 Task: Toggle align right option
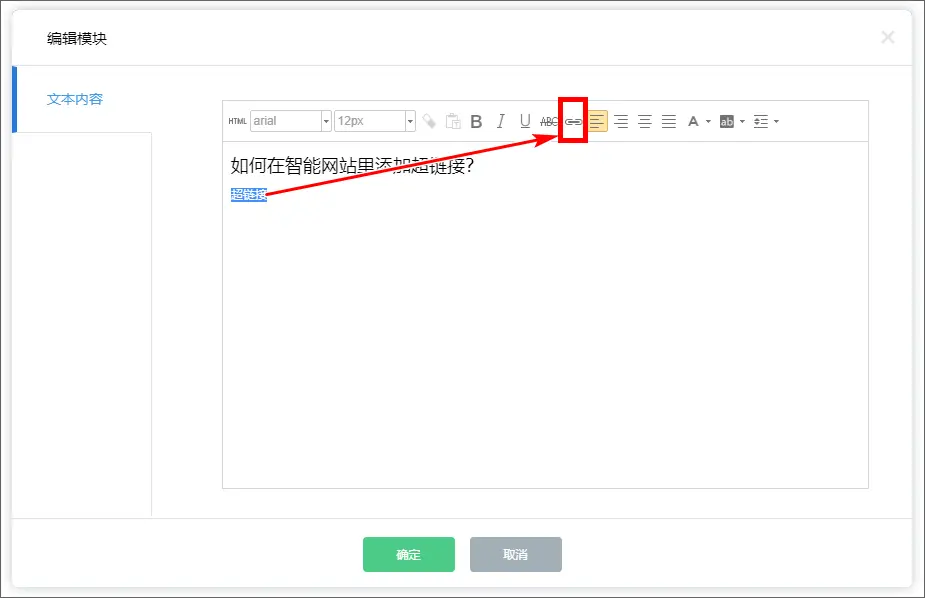click(x=621, y=121)
